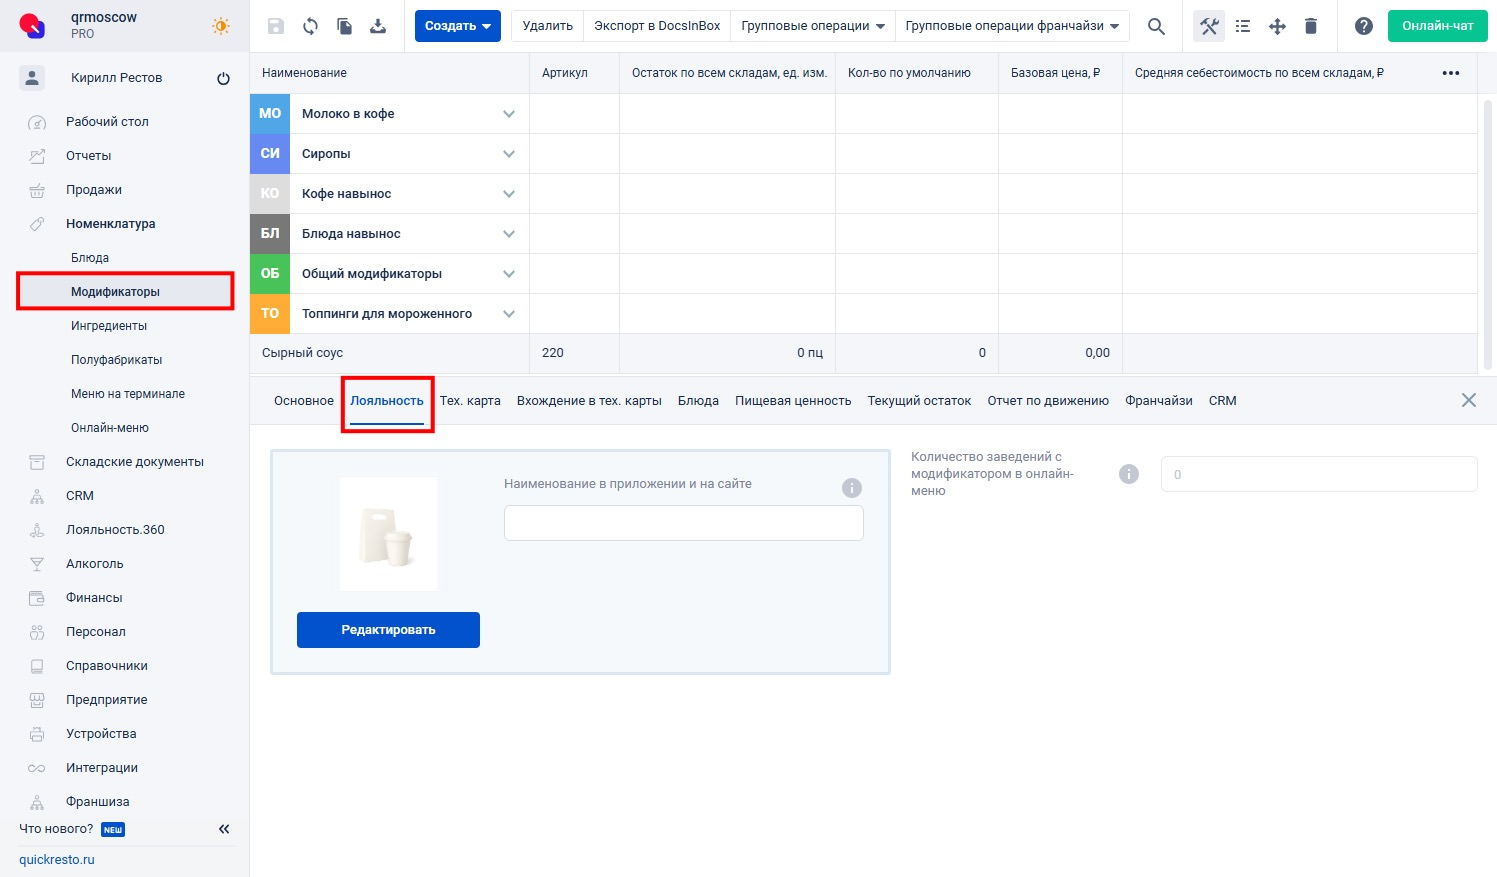Open the Создать dropdown button
The height and width of the screenshot is (877, 1497).
[457, 26]
